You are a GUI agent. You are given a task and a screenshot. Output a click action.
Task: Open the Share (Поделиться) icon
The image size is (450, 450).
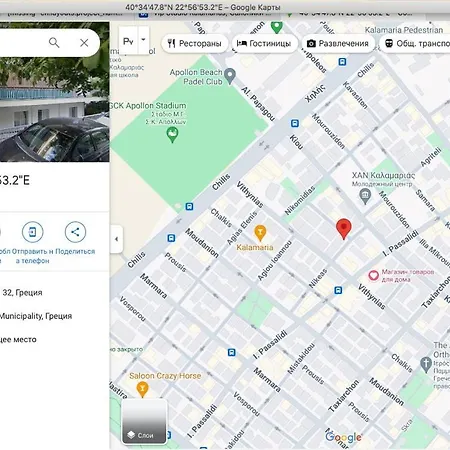[x=75, y=232]
